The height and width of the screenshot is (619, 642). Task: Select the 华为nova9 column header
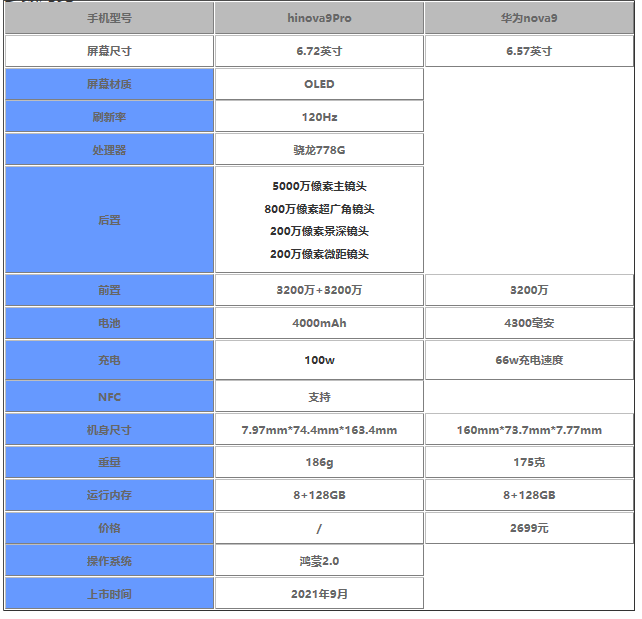click(529, 18)
